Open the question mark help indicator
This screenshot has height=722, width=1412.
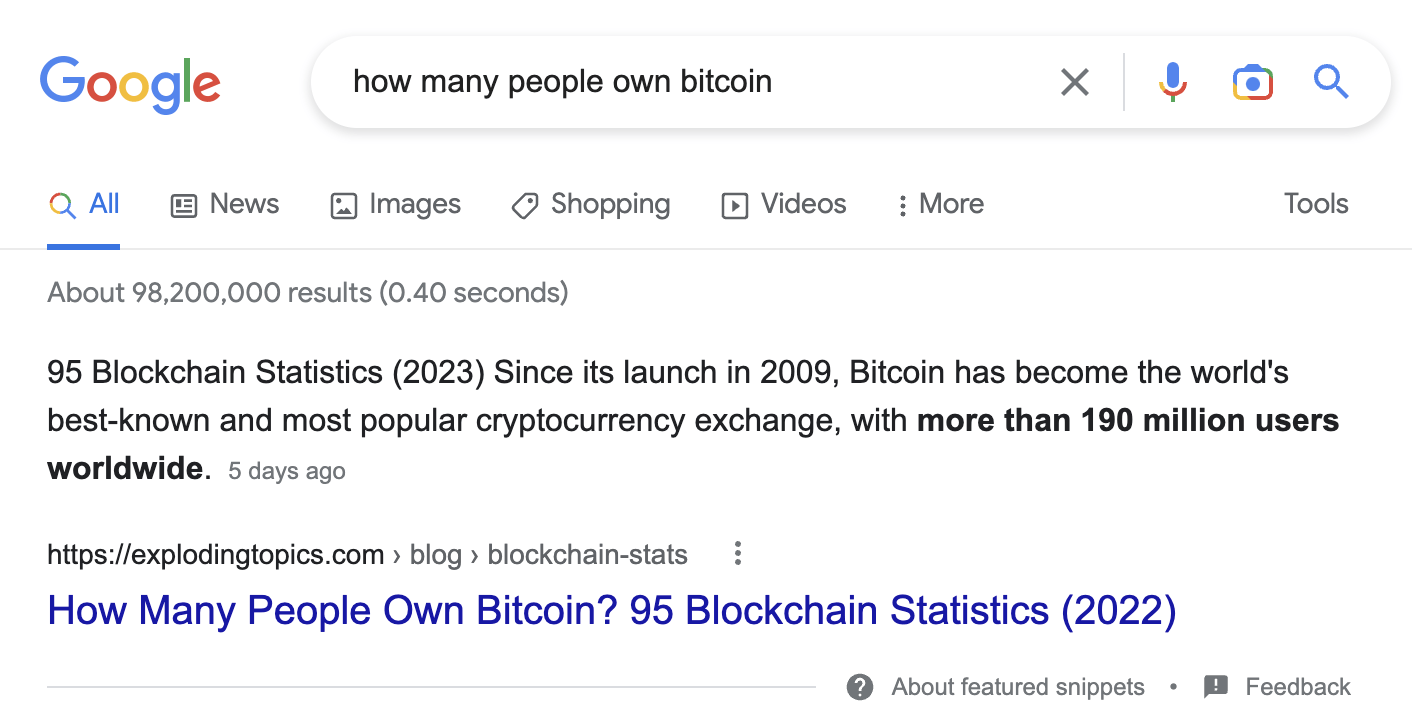(x=859, y=686)
